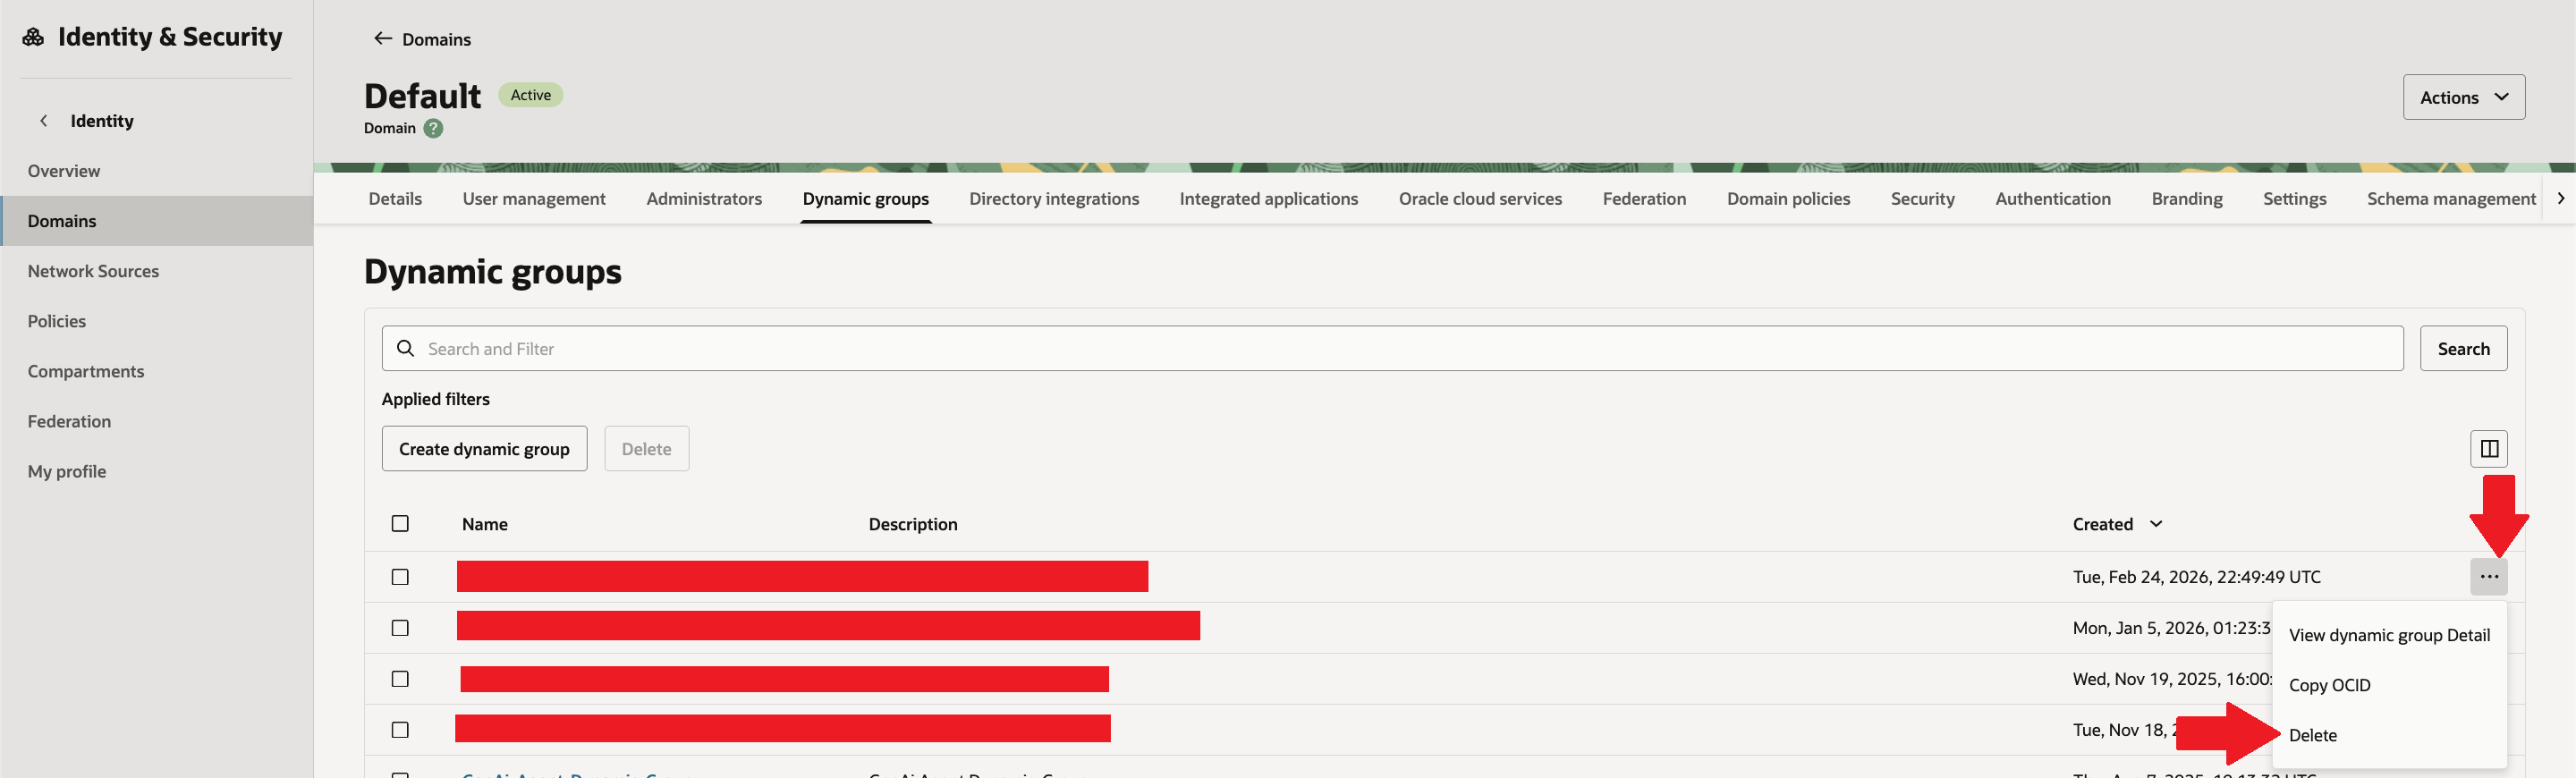Open the Actions dropdown

tap(2463, 97)
